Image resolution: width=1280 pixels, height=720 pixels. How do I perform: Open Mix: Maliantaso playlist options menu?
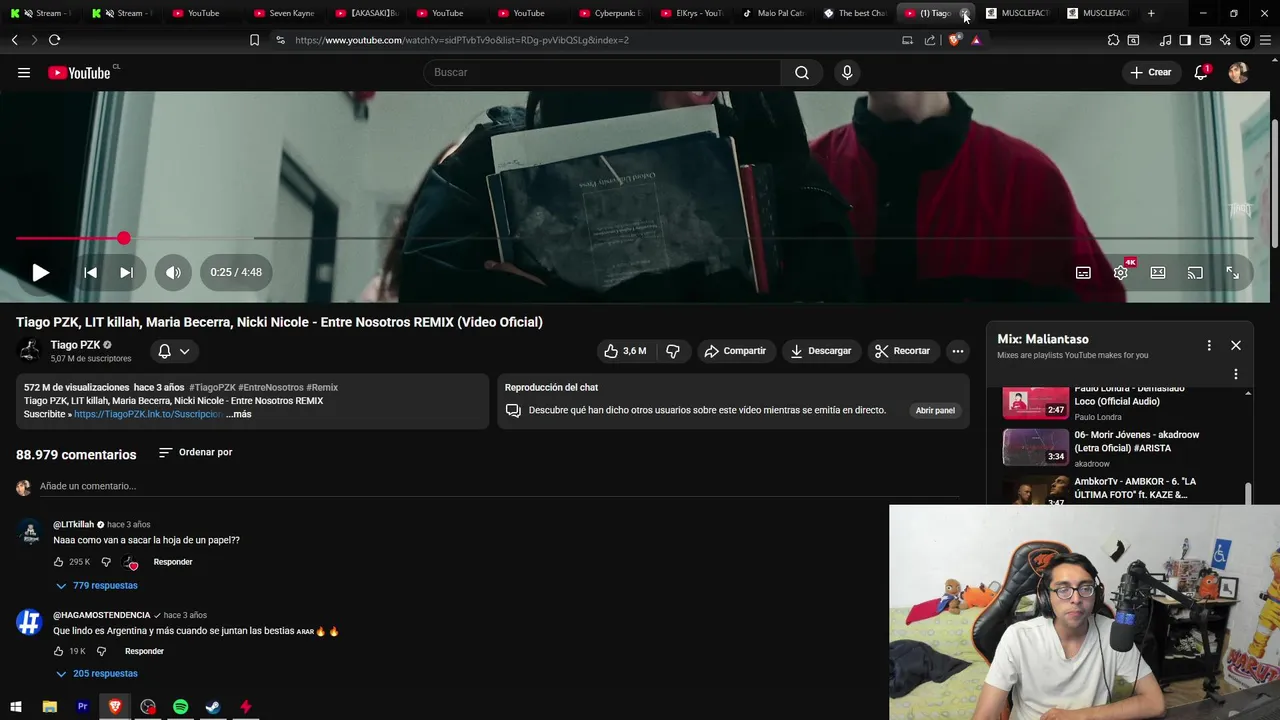[x=1209, y=345]
